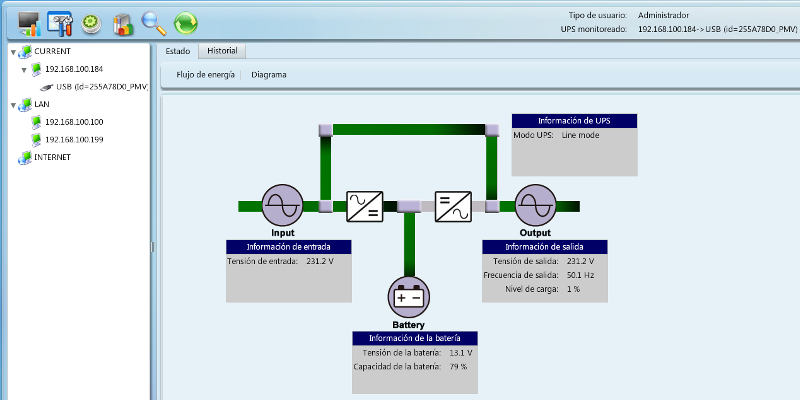Click the computer icon beside 192.168.100.184
Viewport: 800px width, 400px height.
click(x=36, y=69)
